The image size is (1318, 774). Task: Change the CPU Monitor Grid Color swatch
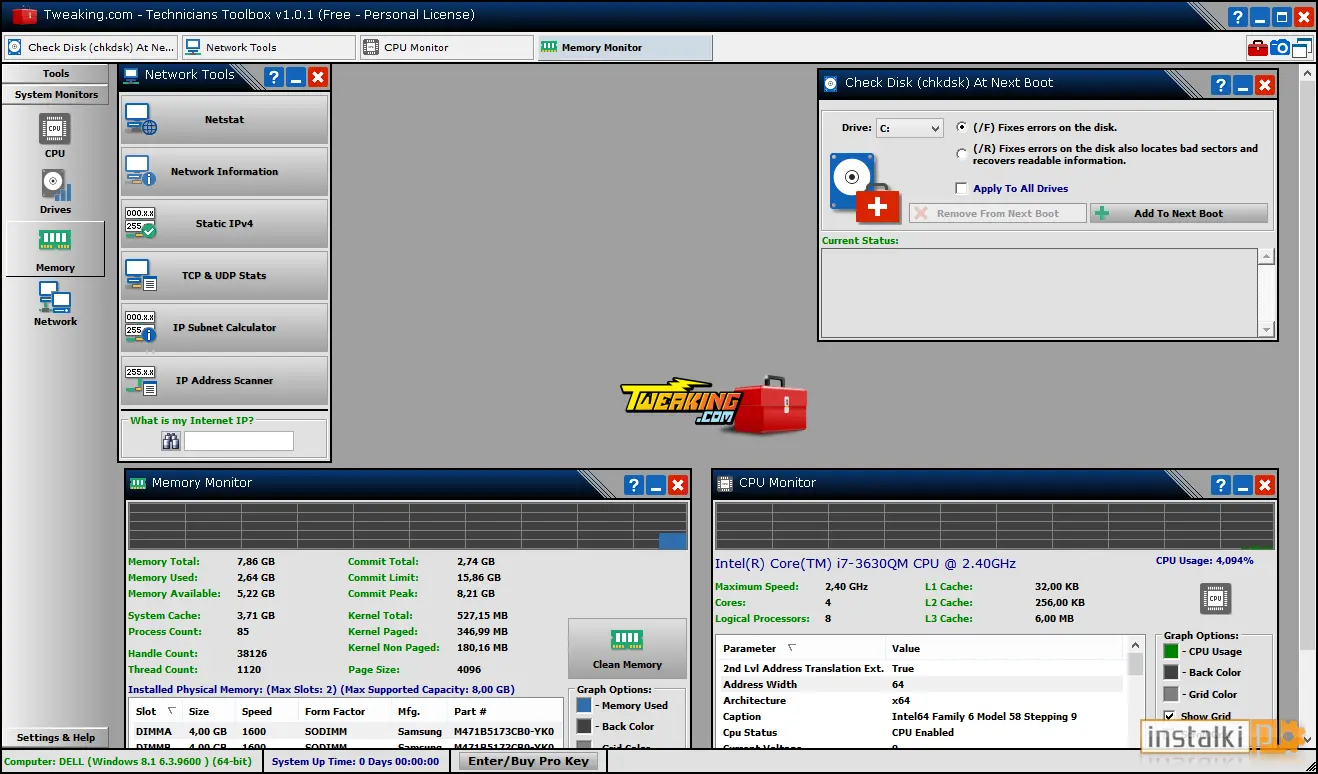pyautogui.click(x=1171, y=695)
